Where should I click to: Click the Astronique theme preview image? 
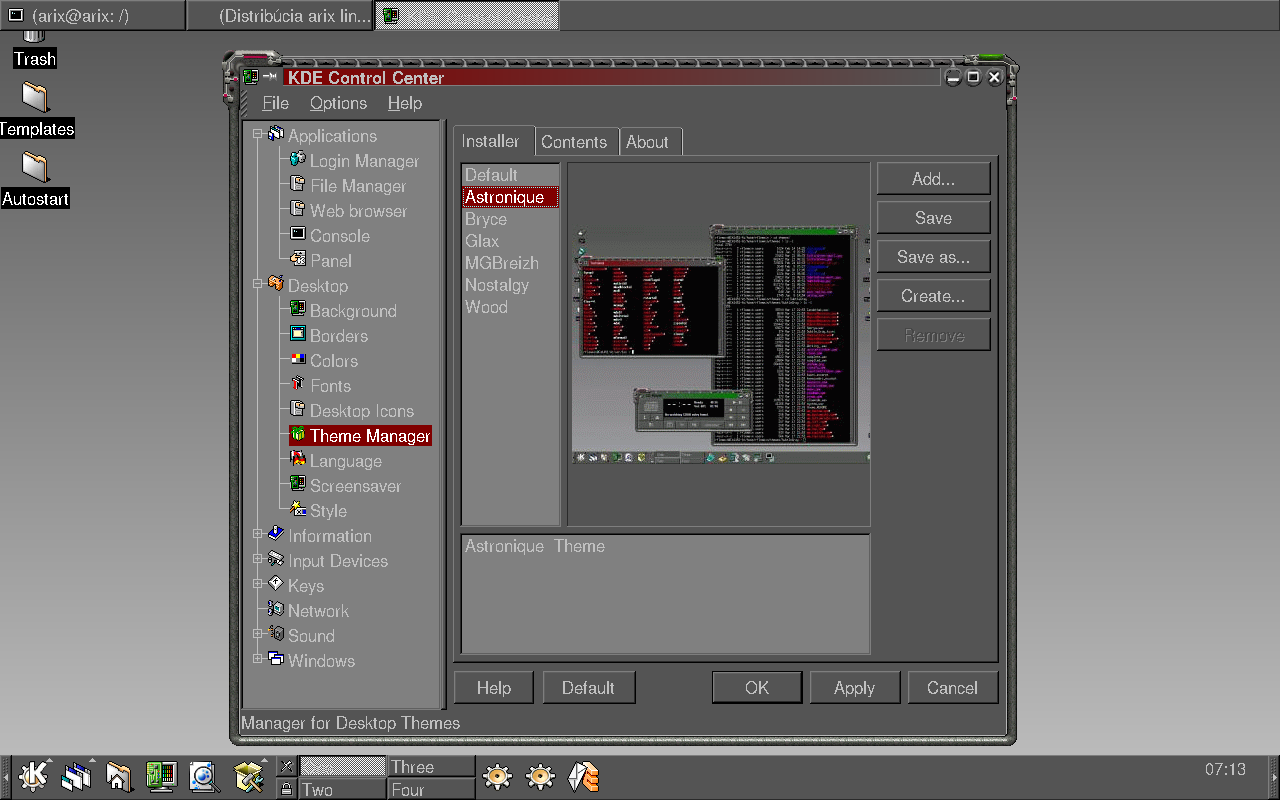pyautogui.click(x=719, y=344)
